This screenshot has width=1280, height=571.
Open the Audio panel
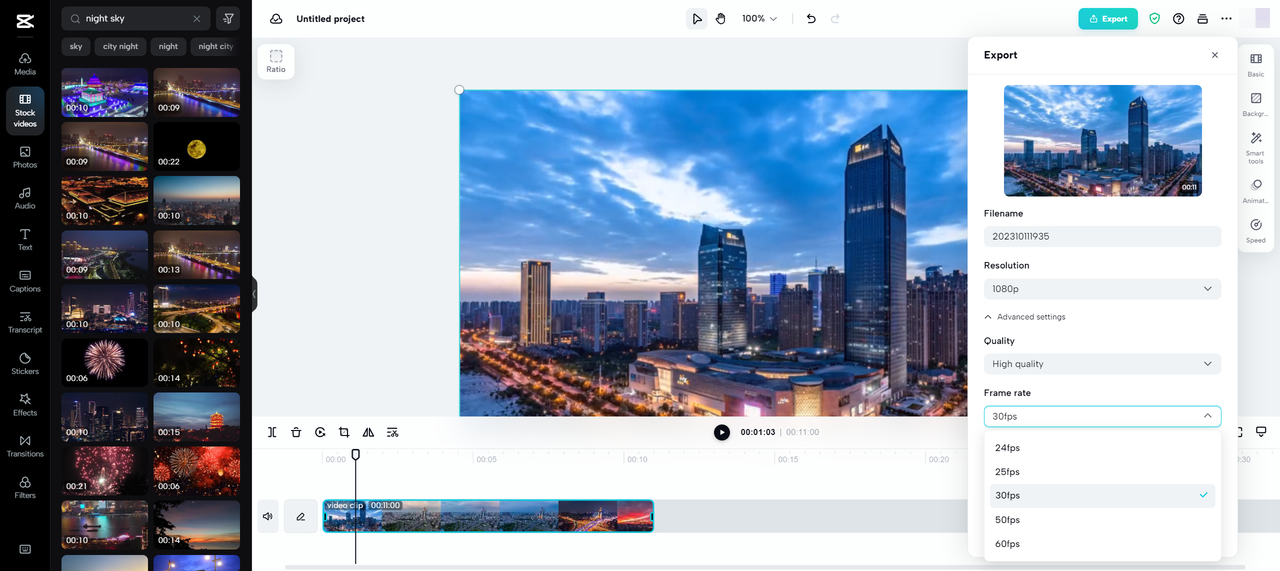tap(25, 198)
